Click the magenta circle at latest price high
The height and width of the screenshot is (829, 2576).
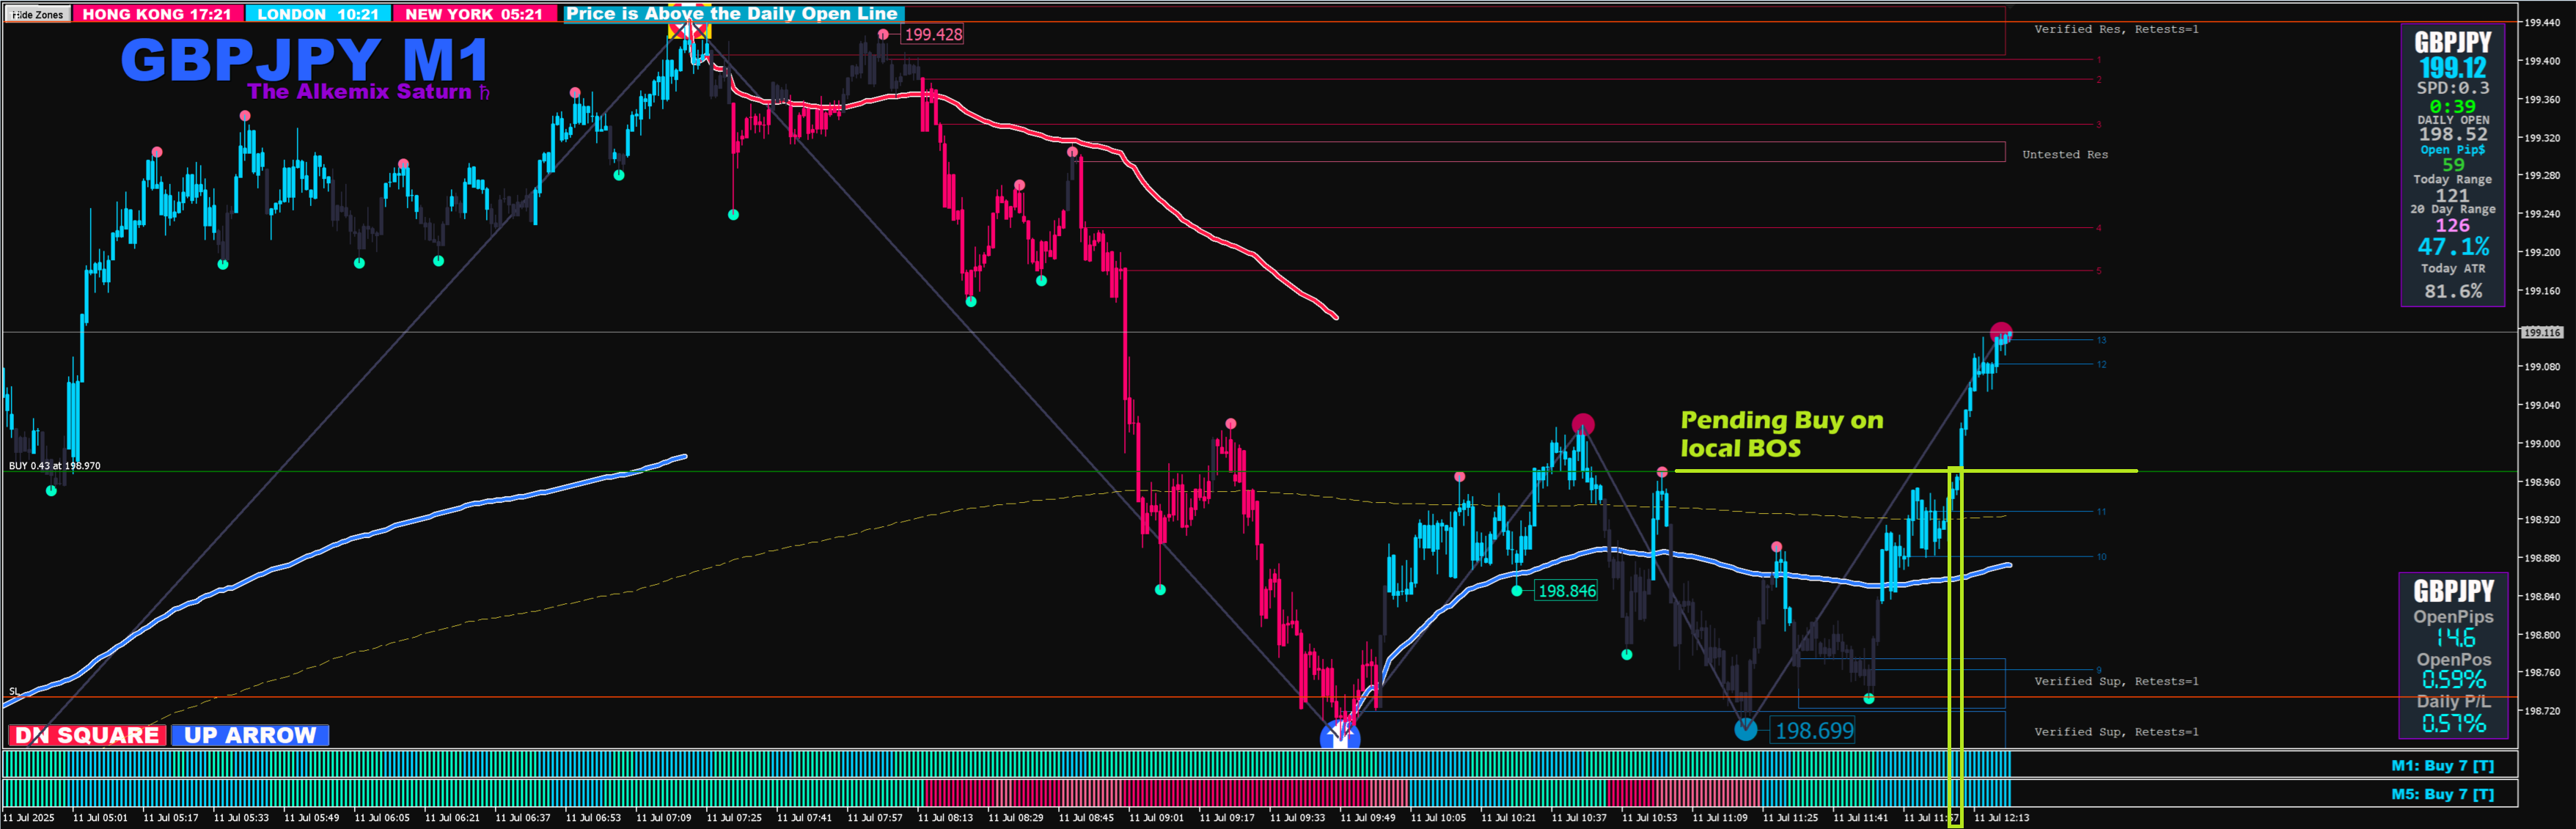2000,332
